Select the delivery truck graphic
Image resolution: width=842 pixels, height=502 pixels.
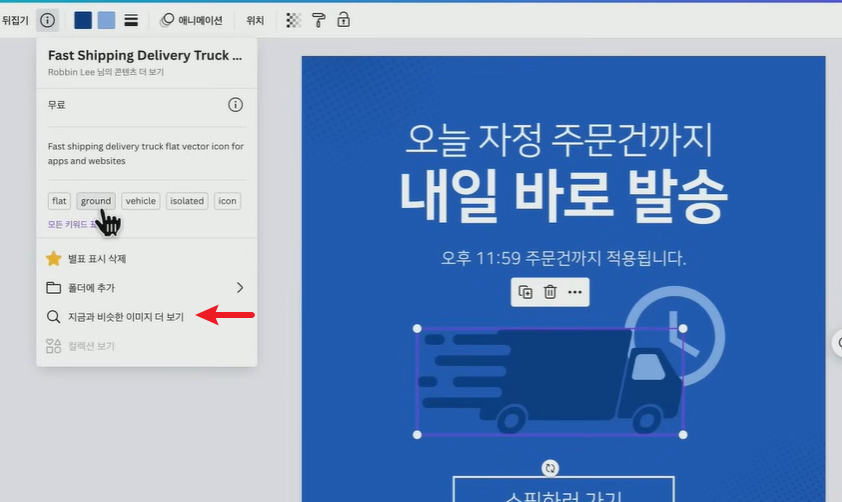pyautogui.click(x=550, y=381)
